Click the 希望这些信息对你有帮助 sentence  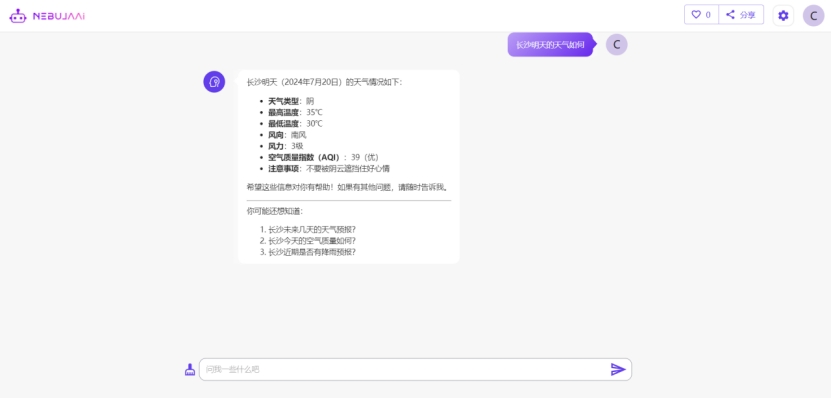pyautogui.click(x=349, y=187)
